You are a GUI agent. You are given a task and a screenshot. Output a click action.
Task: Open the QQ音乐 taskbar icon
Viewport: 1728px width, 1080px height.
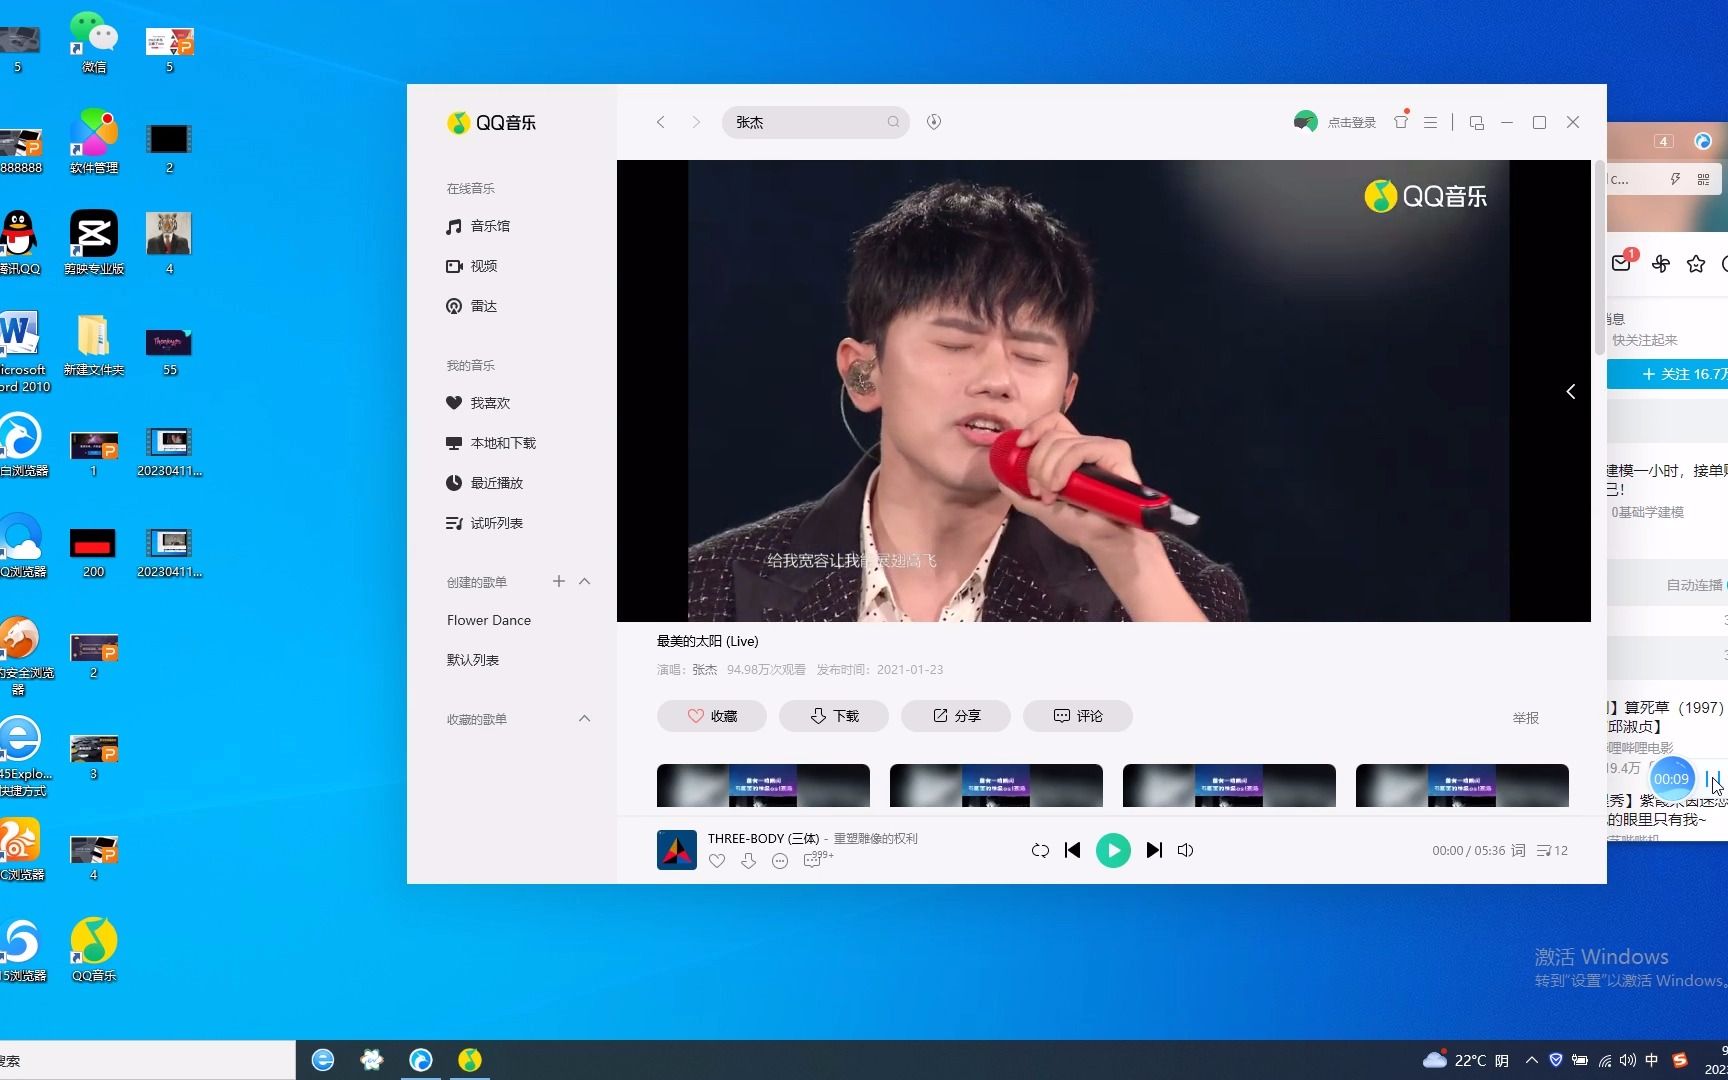coord(470,1060)
